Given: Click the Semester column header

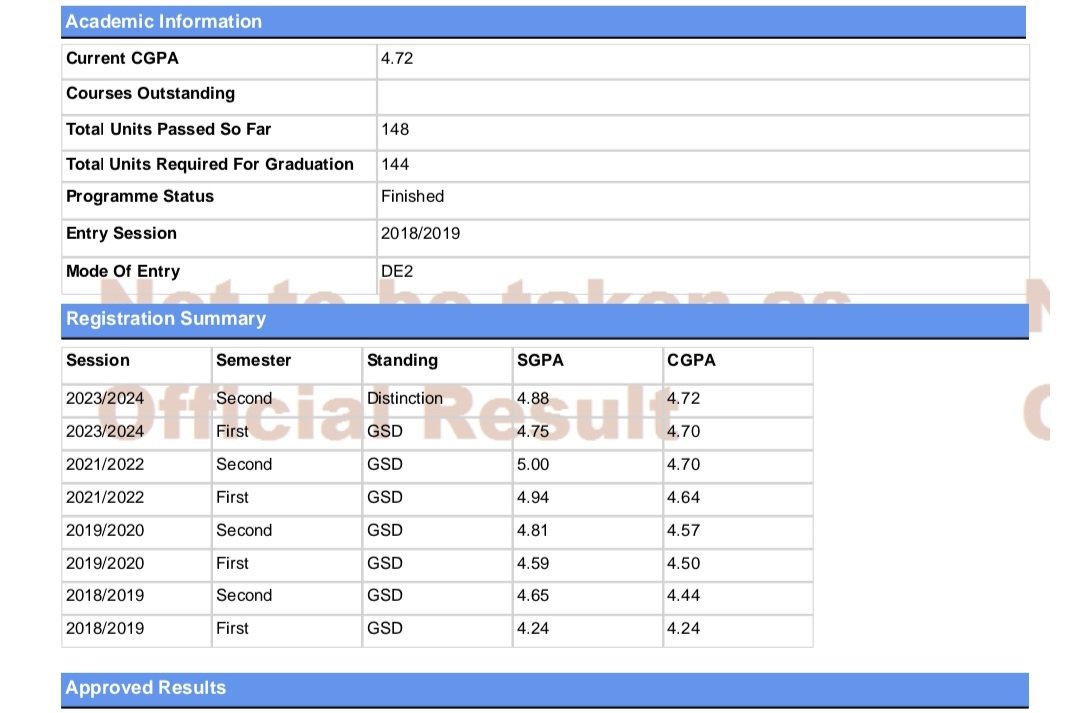Looking at the screenshot, I should (x=253, y=360).
